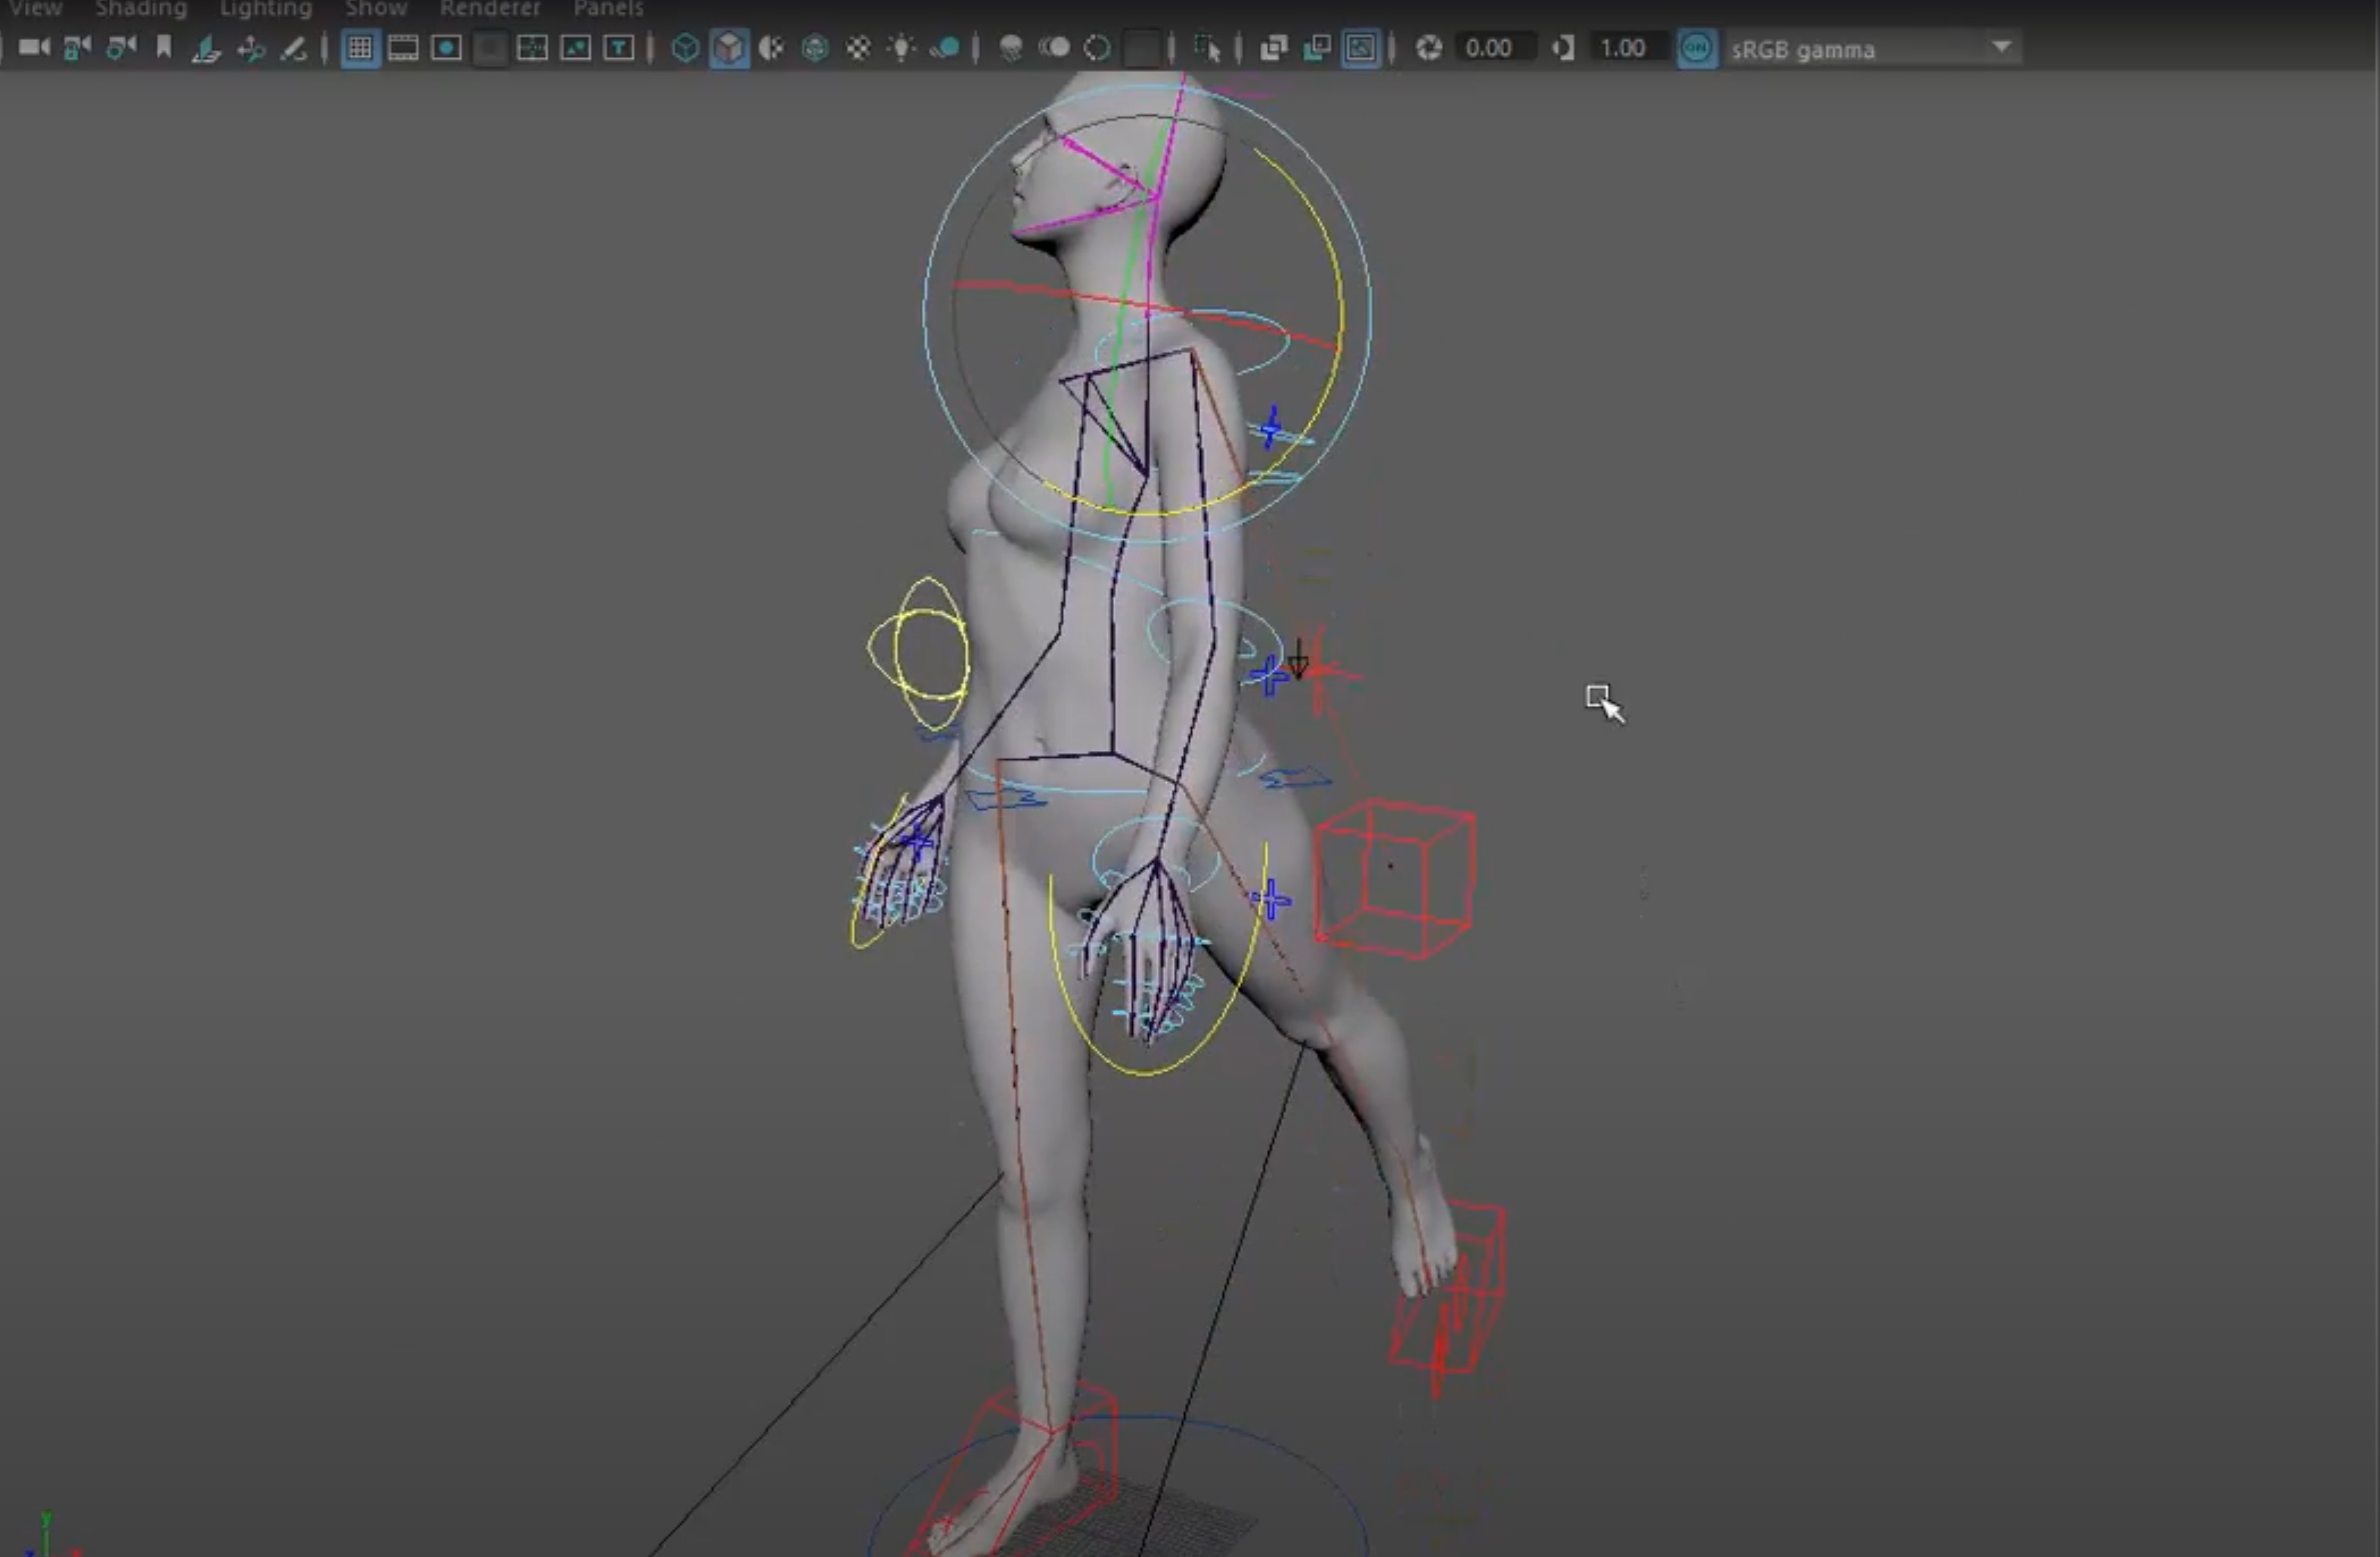Open the Renderer menu

pyautogui.click(x=489, y=9)
